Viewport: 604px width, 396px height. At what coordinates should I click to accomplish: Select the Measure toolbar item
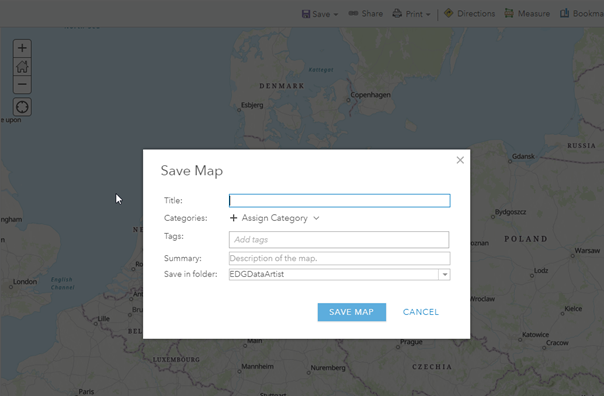(527, 13)
